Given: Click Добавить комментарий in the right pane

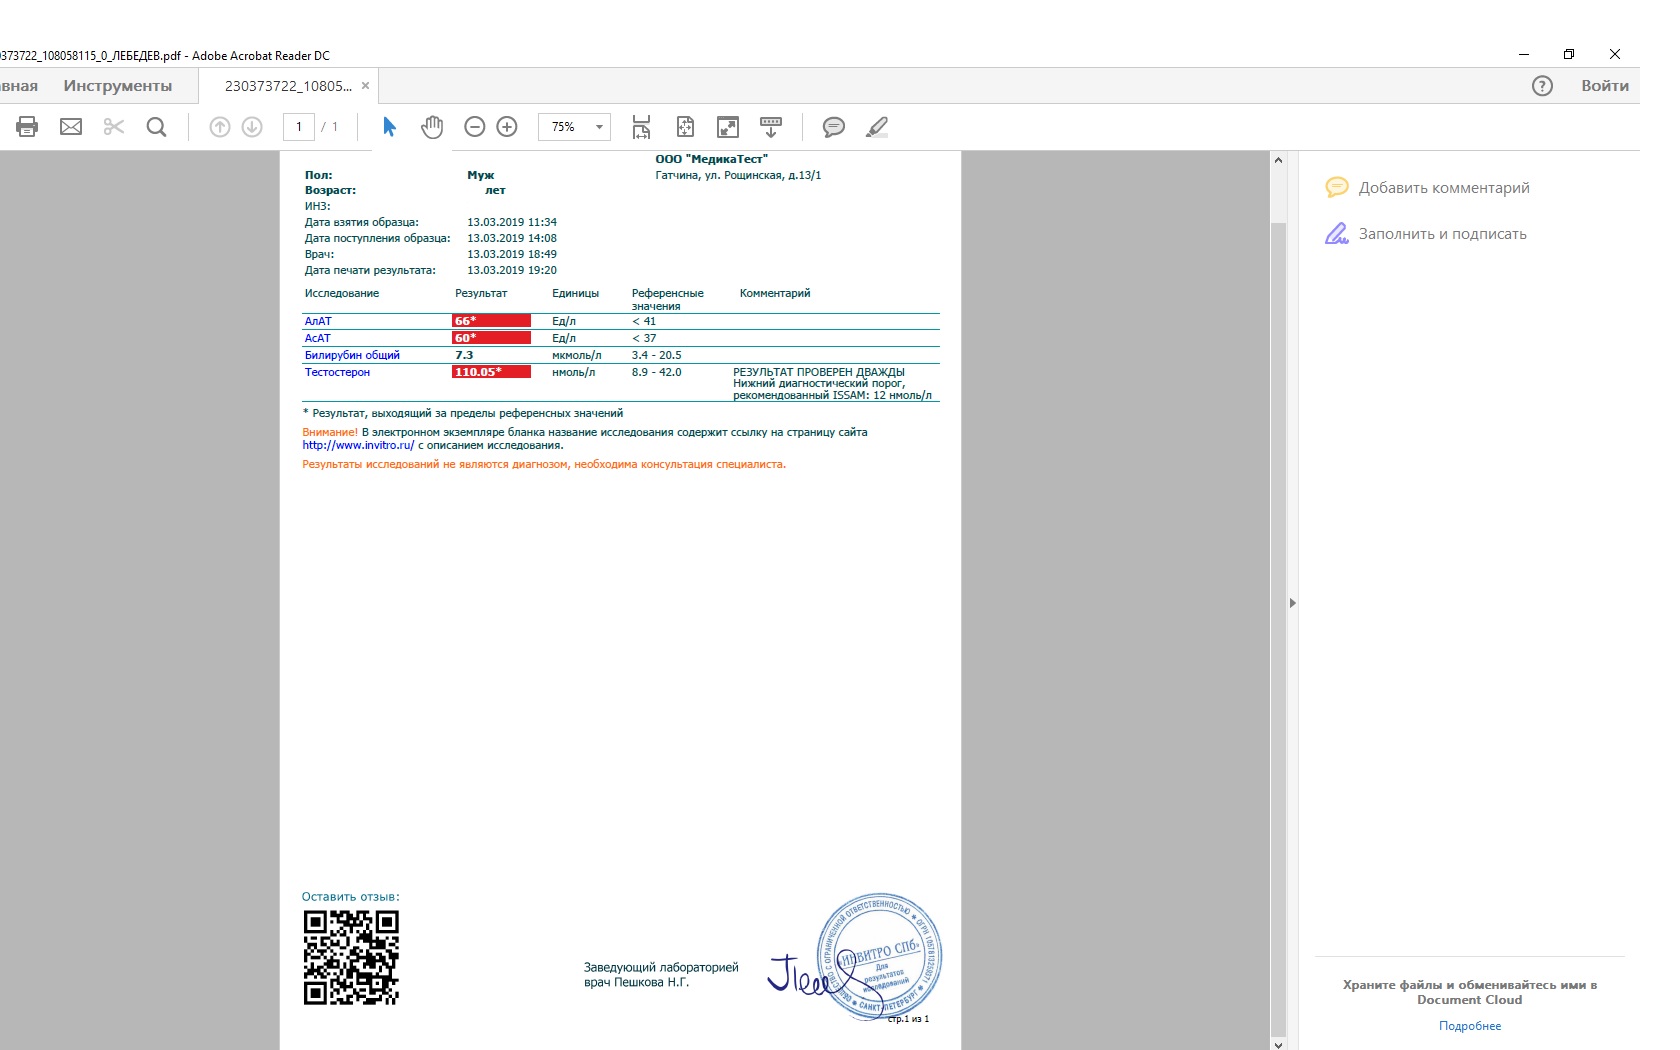Looking at the screenshot, I should [x=1443, y=188].
